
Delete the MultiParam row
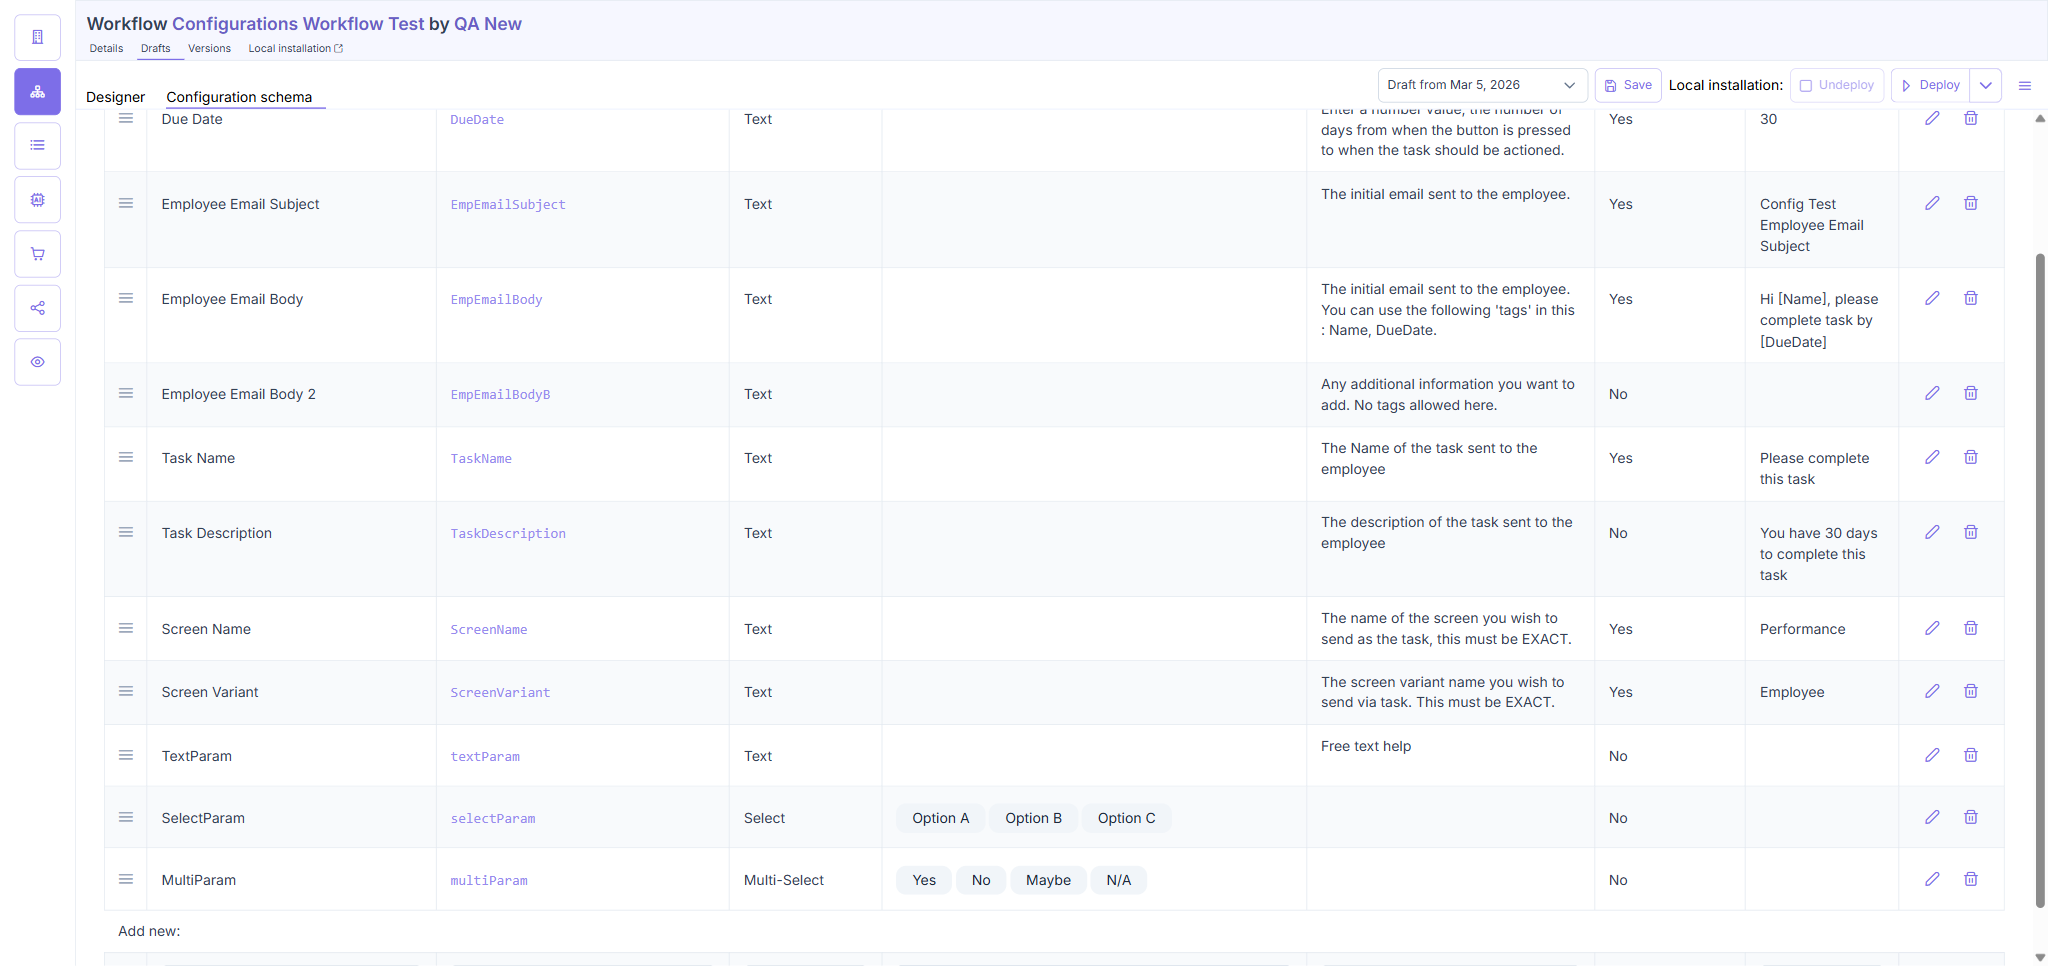pos(1971,879)
